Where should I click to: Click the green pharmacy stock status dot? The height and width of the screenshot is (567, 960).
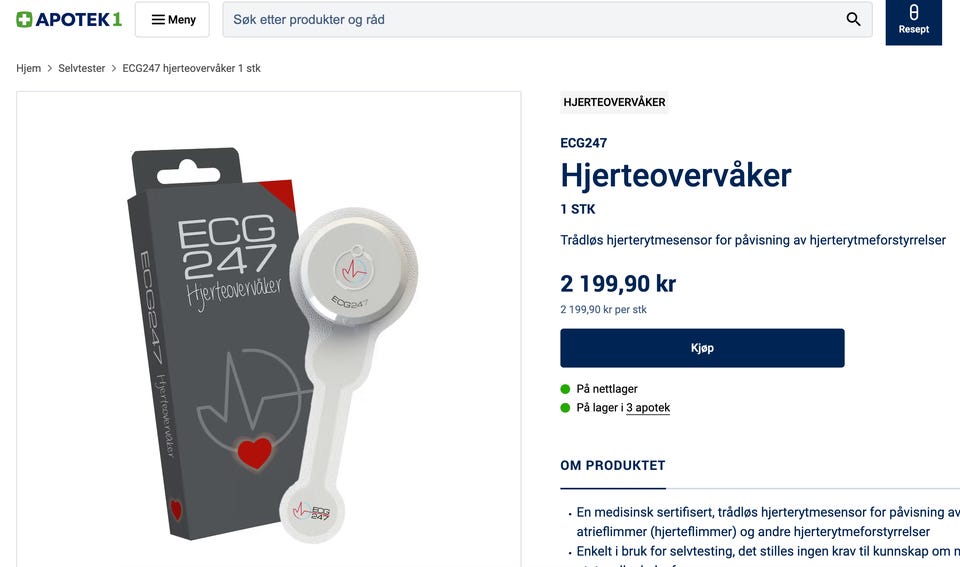coord(565,408)
